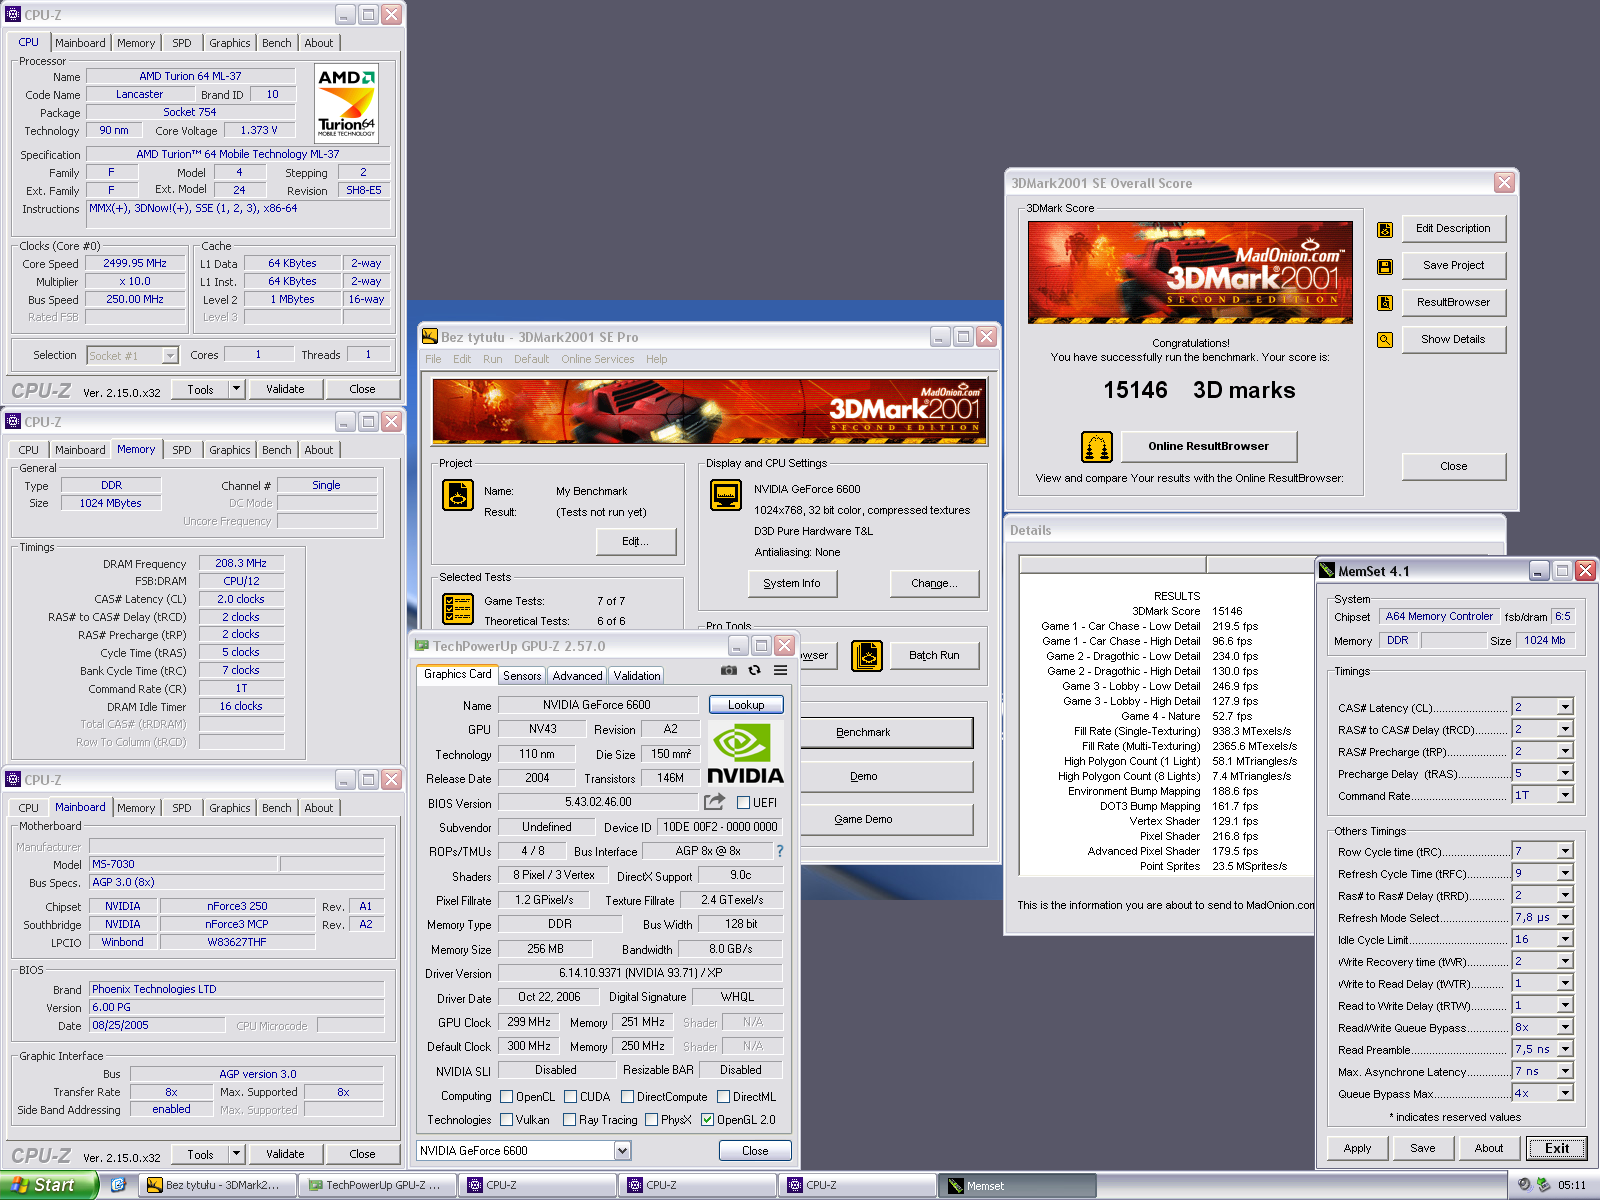Click the AGP bus interface question mark
Image resolution: width=1600 pixels, height=1200 pixels.
[780, 851]
